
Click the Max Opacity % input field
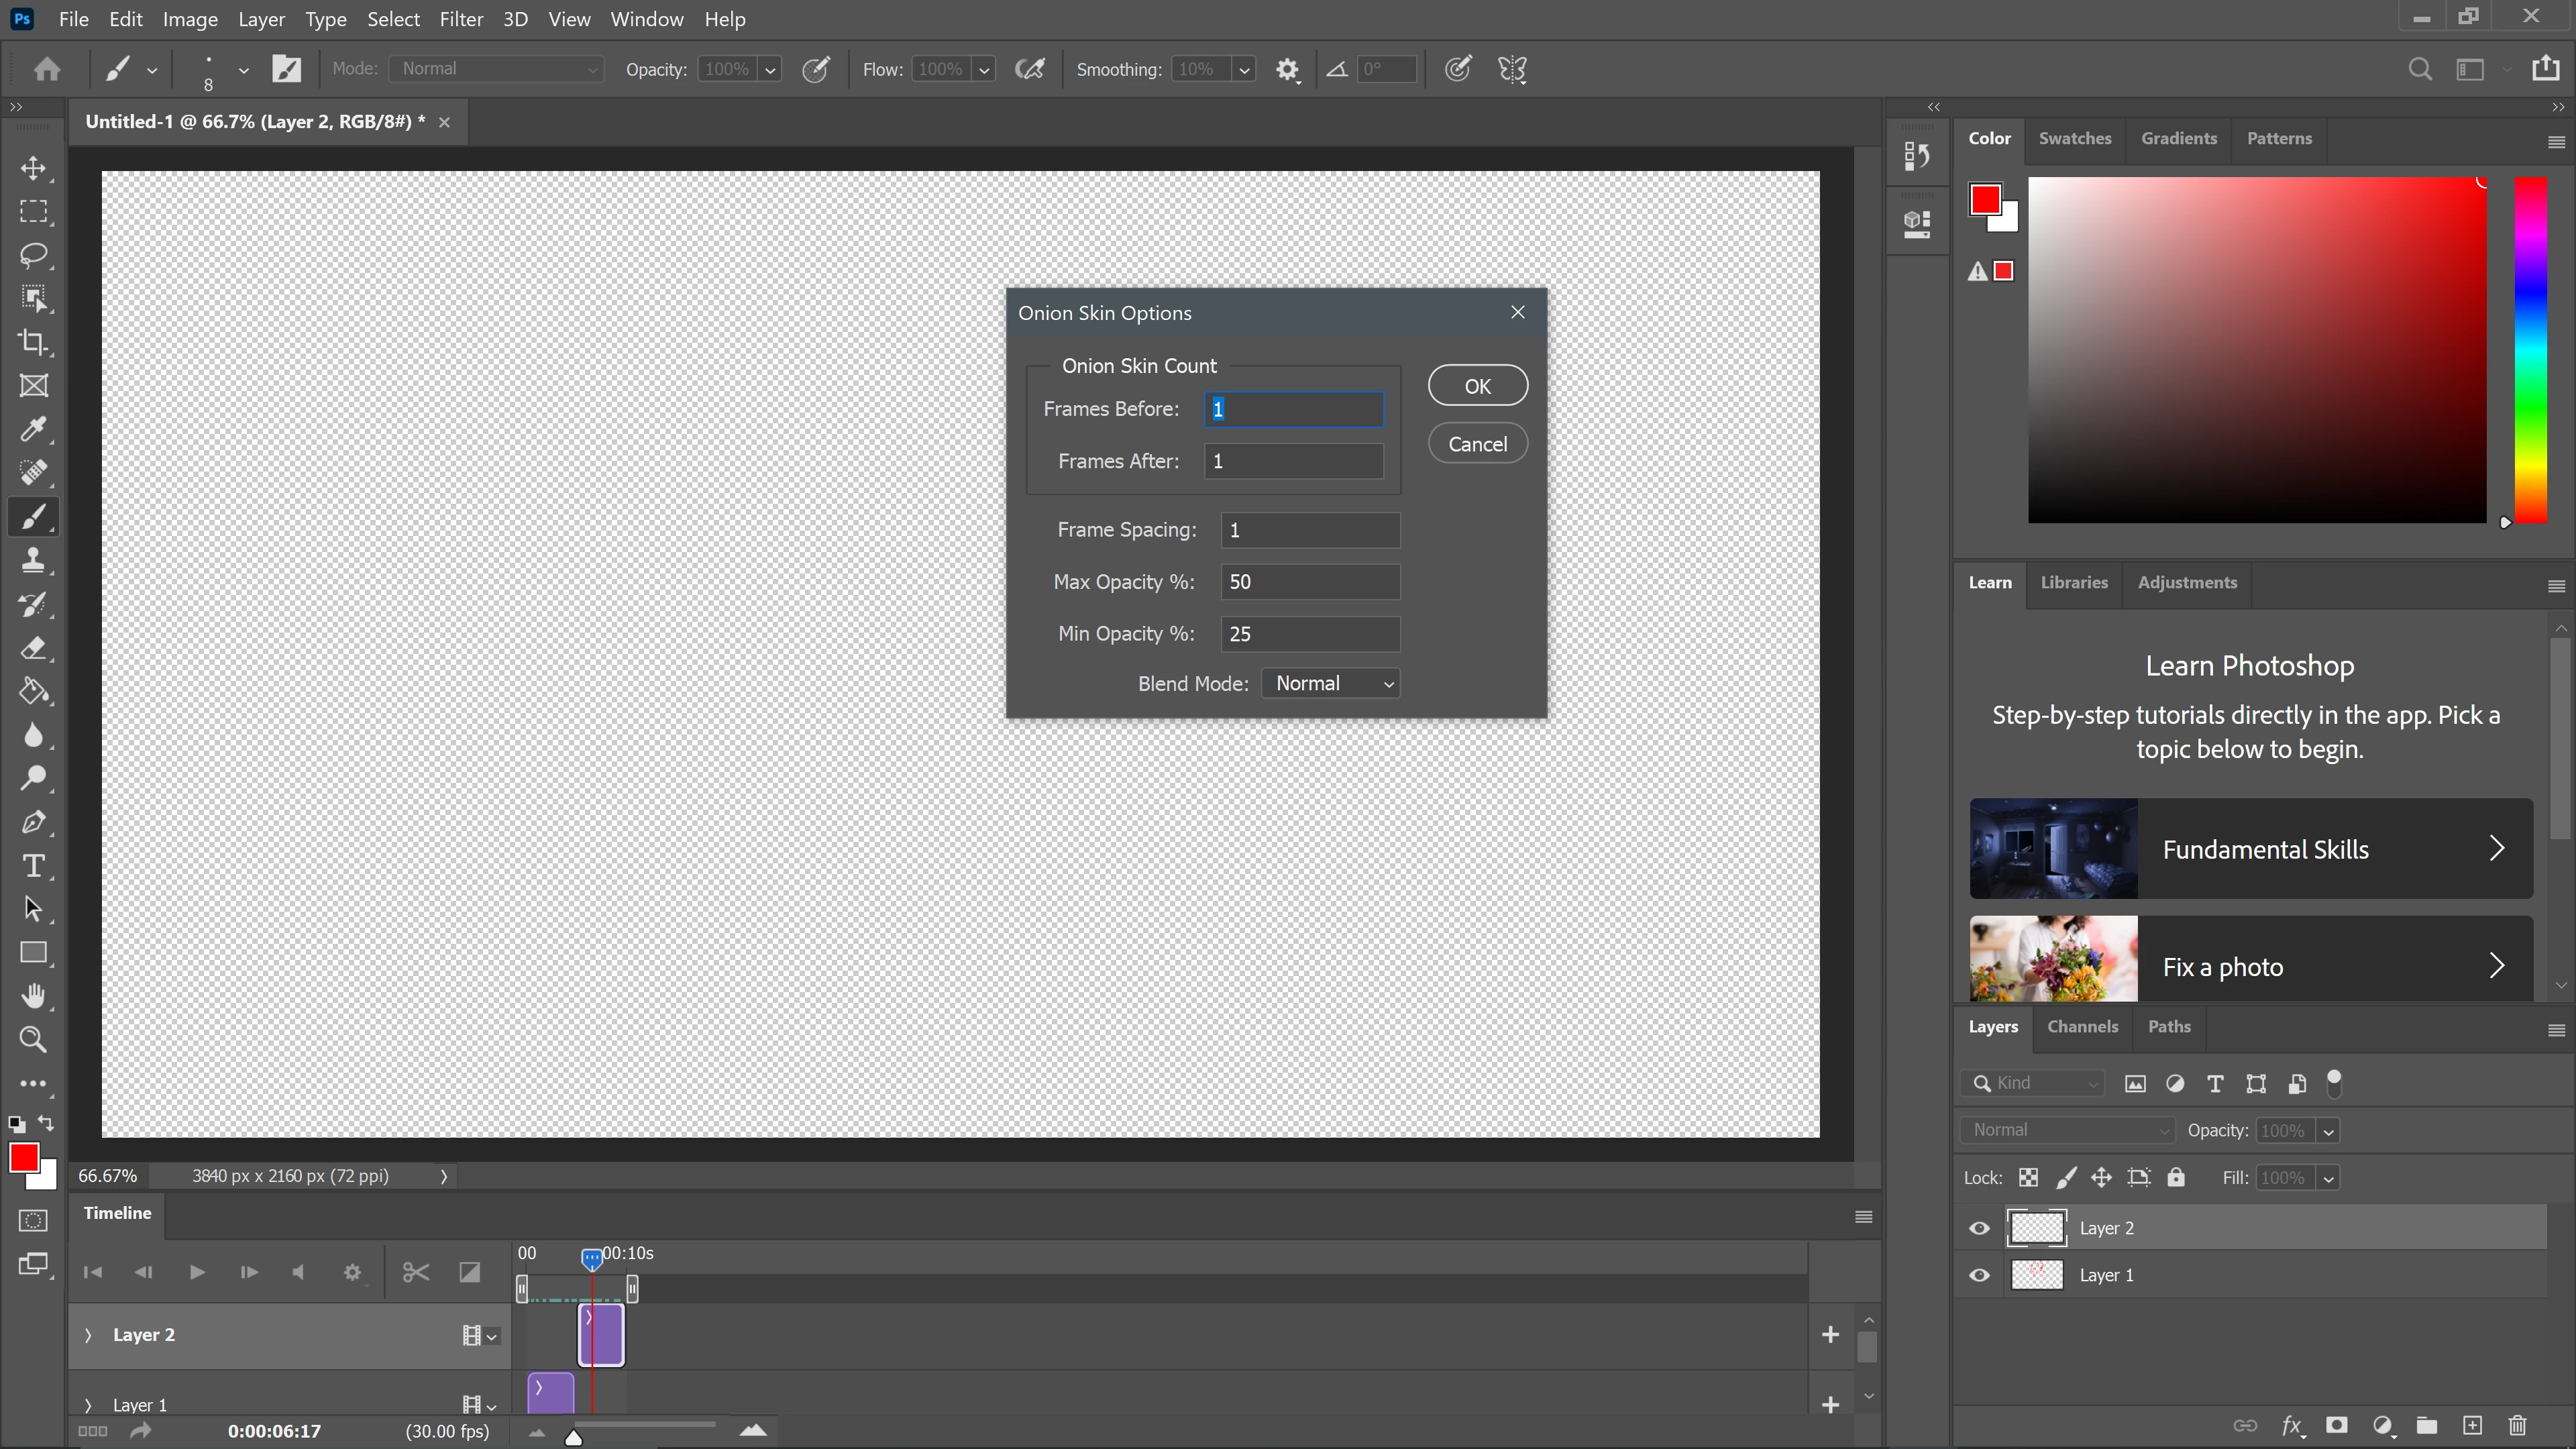(1310, 582)
